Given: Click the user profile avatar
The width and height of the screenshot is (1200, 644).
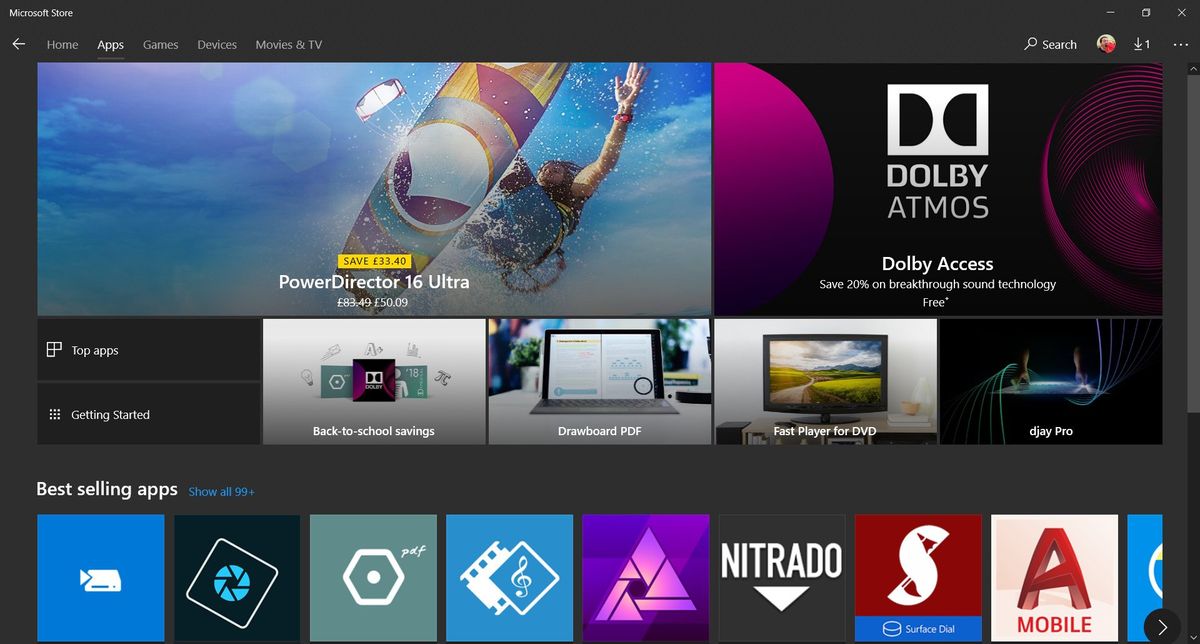Looking at the screenshot, I should (1106, 44).
